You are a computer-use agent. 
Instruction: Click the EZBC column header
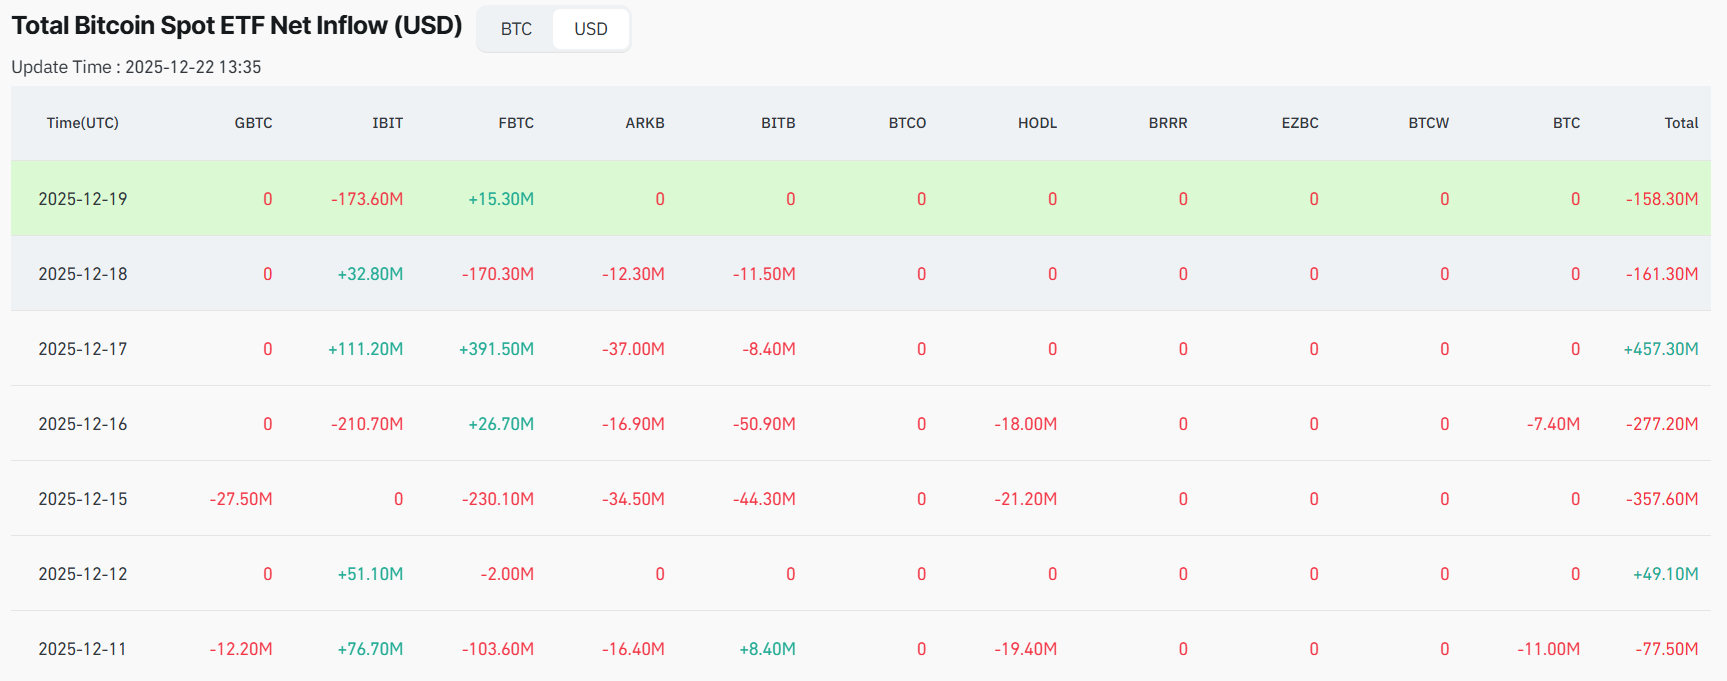click(1300, 123)
